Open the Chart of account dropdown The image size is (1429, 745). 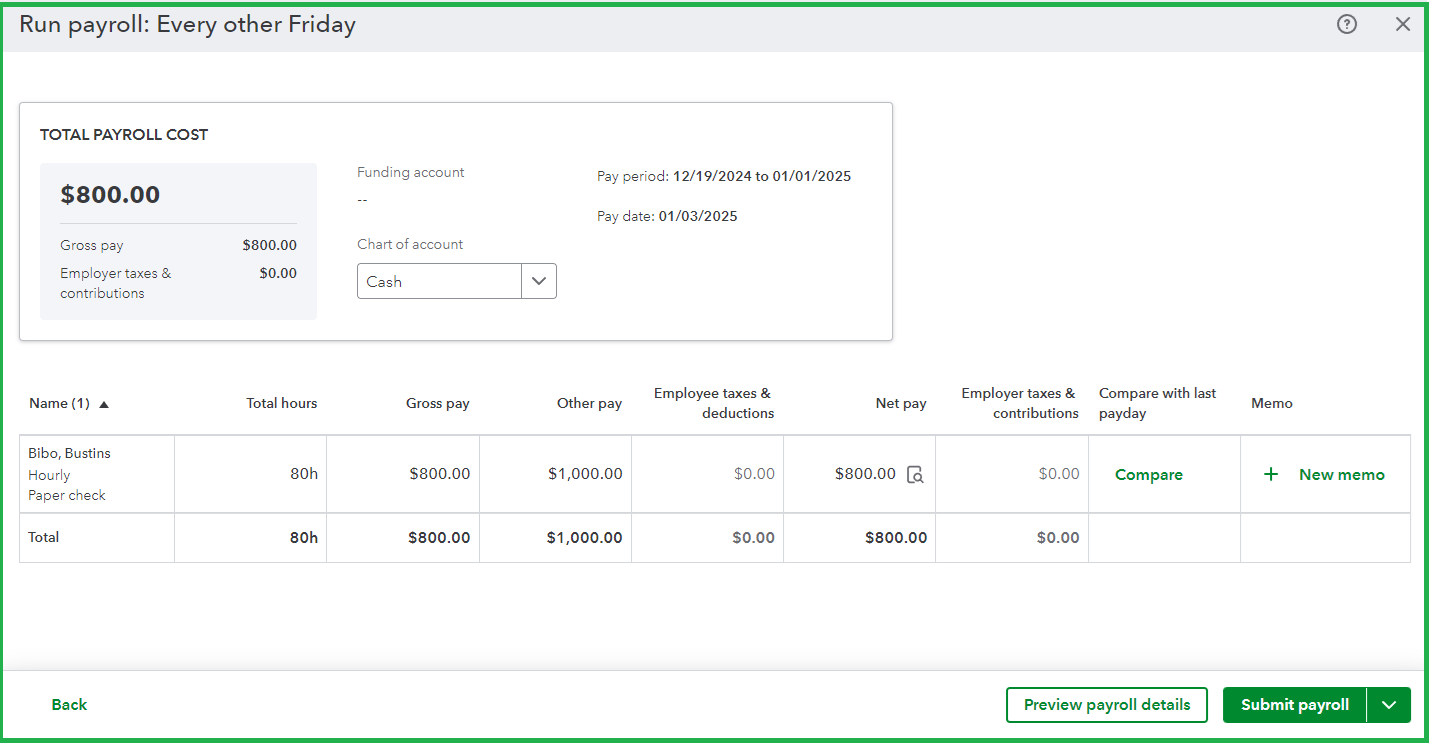pyautogui.click(x=539, y=281)
